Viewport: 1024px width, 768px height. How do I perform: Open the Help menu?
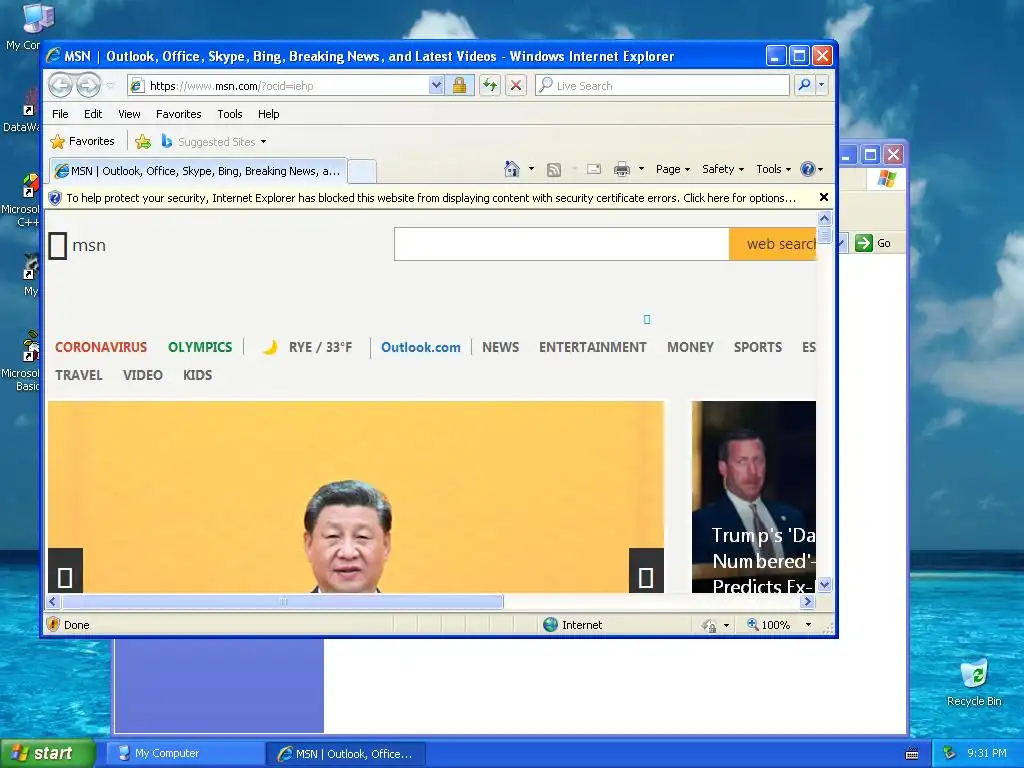click(x=268, y=114)
